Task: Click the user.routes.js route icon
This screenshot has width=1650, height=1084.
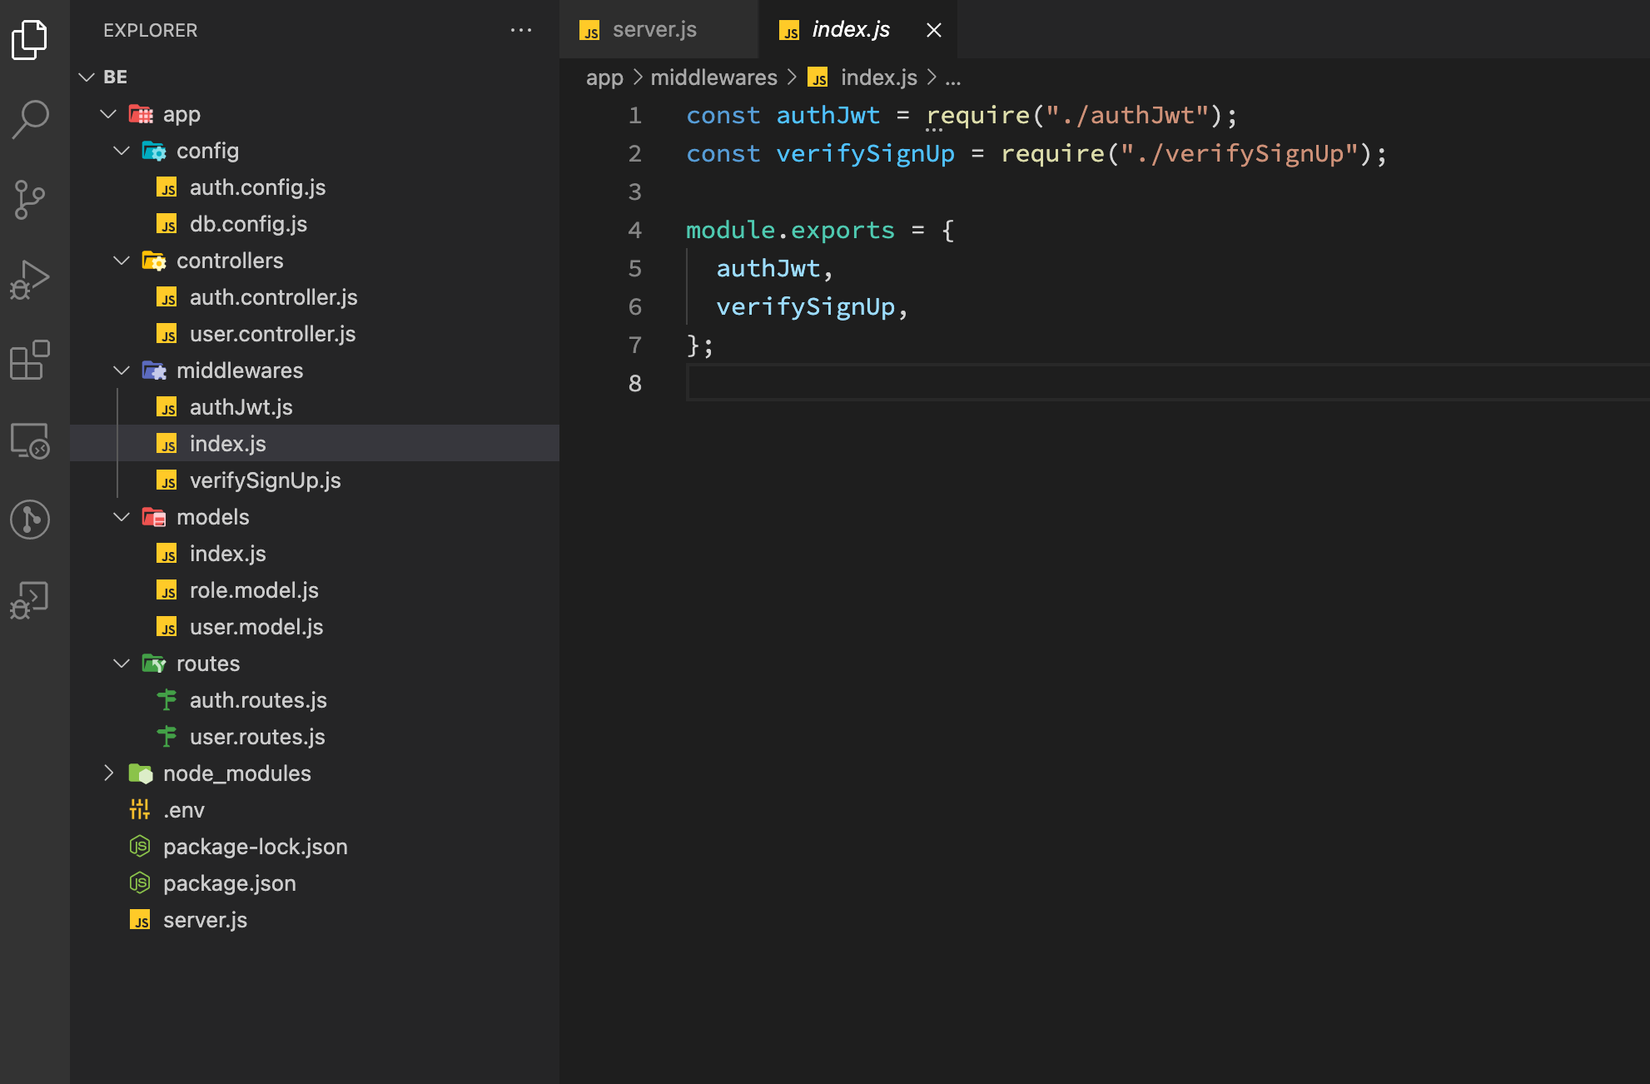Action: point(167,737)
